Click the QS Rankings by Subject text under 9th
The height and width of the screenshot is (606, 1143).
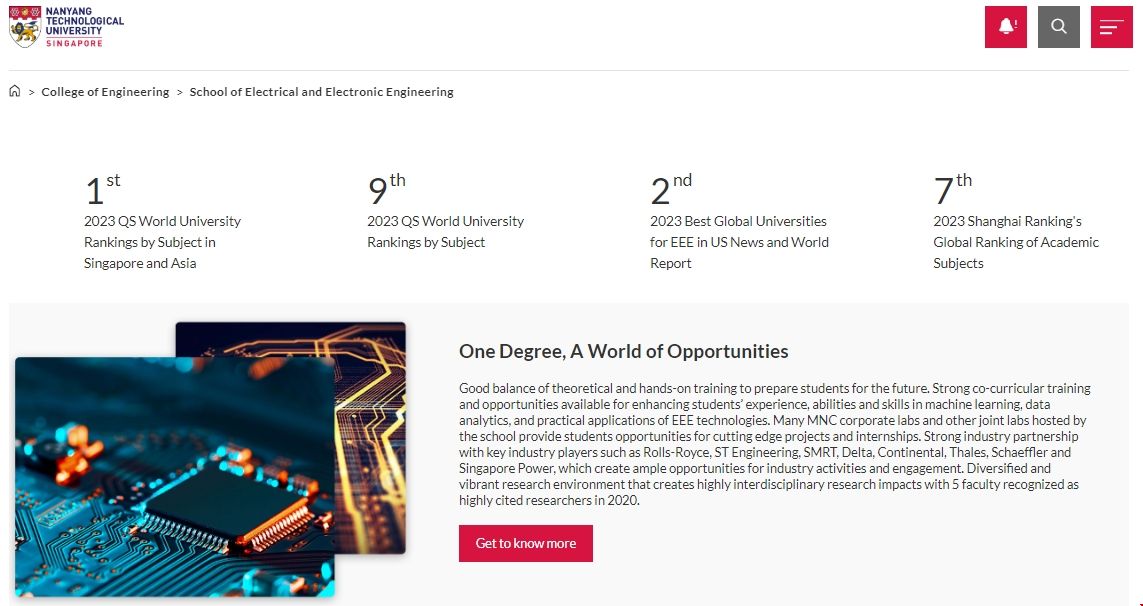point(445,232)
